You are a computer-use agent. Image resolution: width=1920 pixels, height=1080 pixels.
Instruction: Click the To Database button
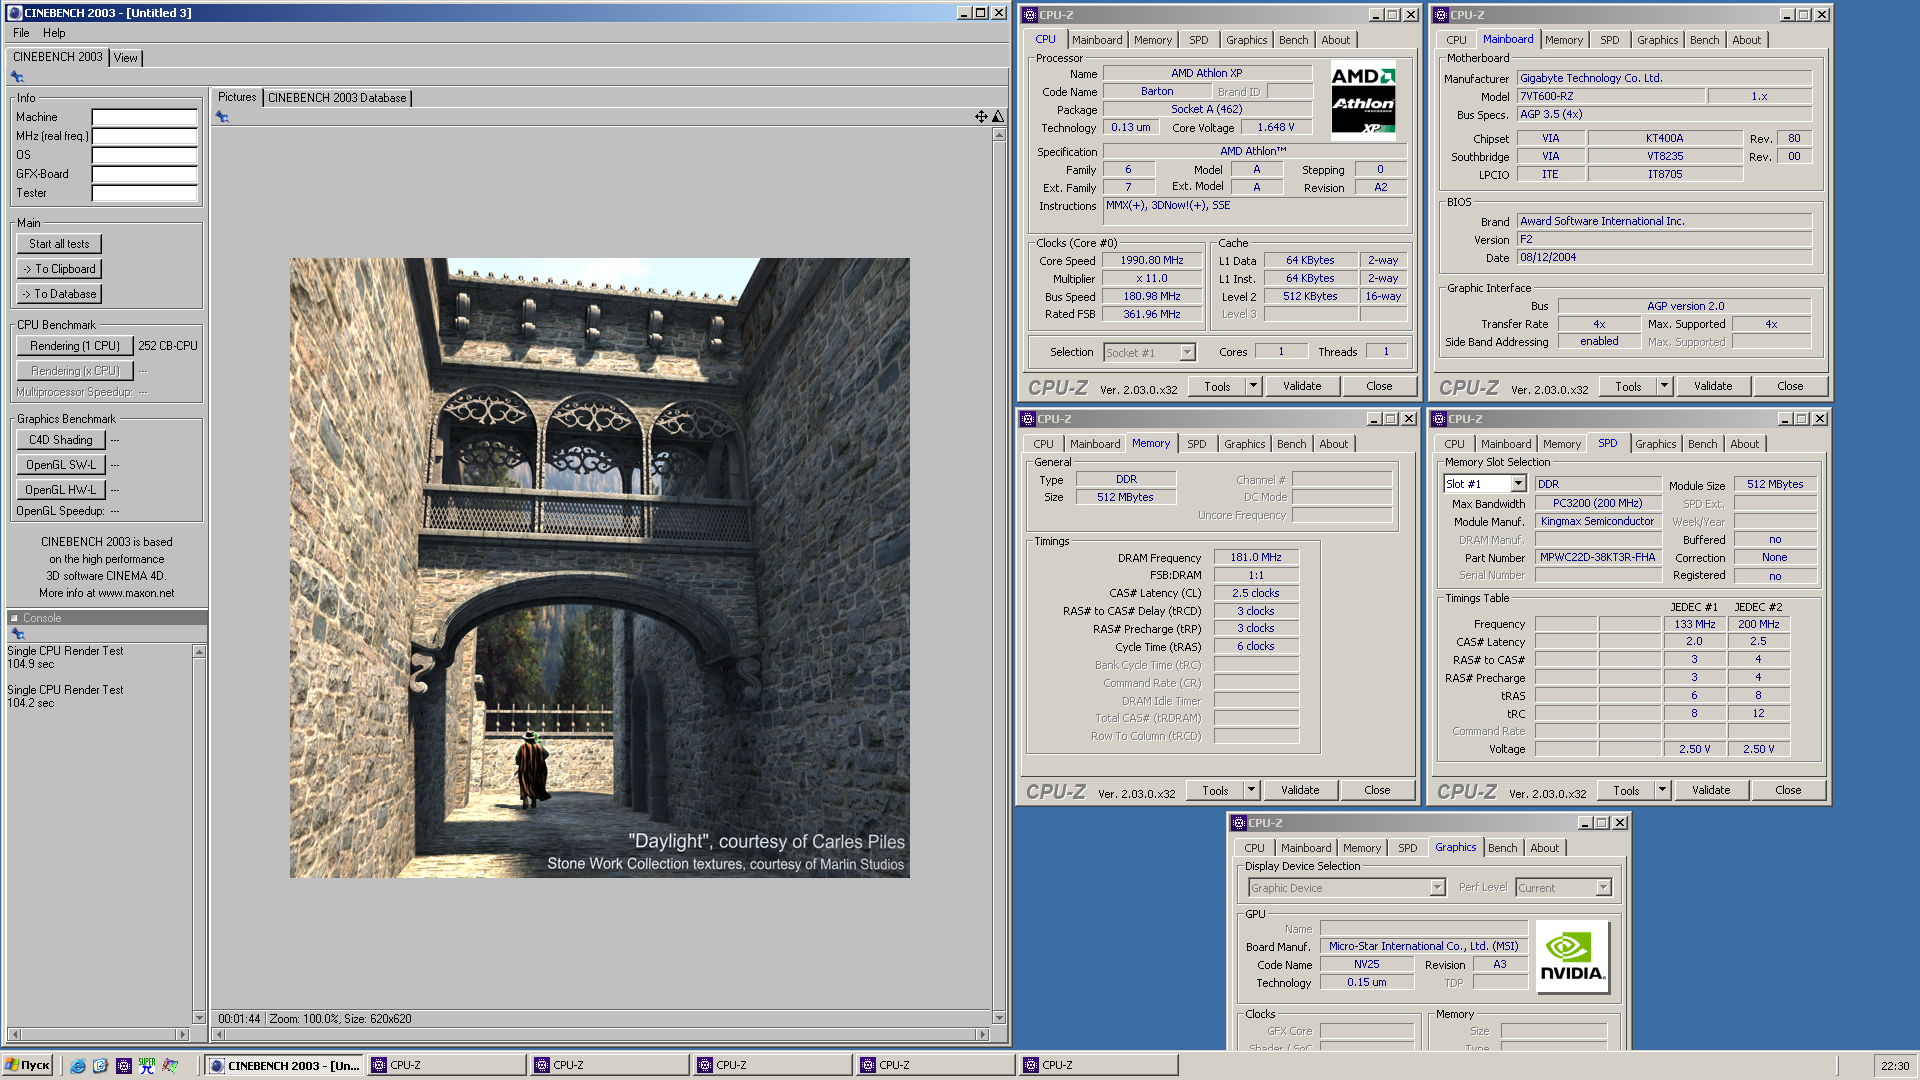[59, 294]
